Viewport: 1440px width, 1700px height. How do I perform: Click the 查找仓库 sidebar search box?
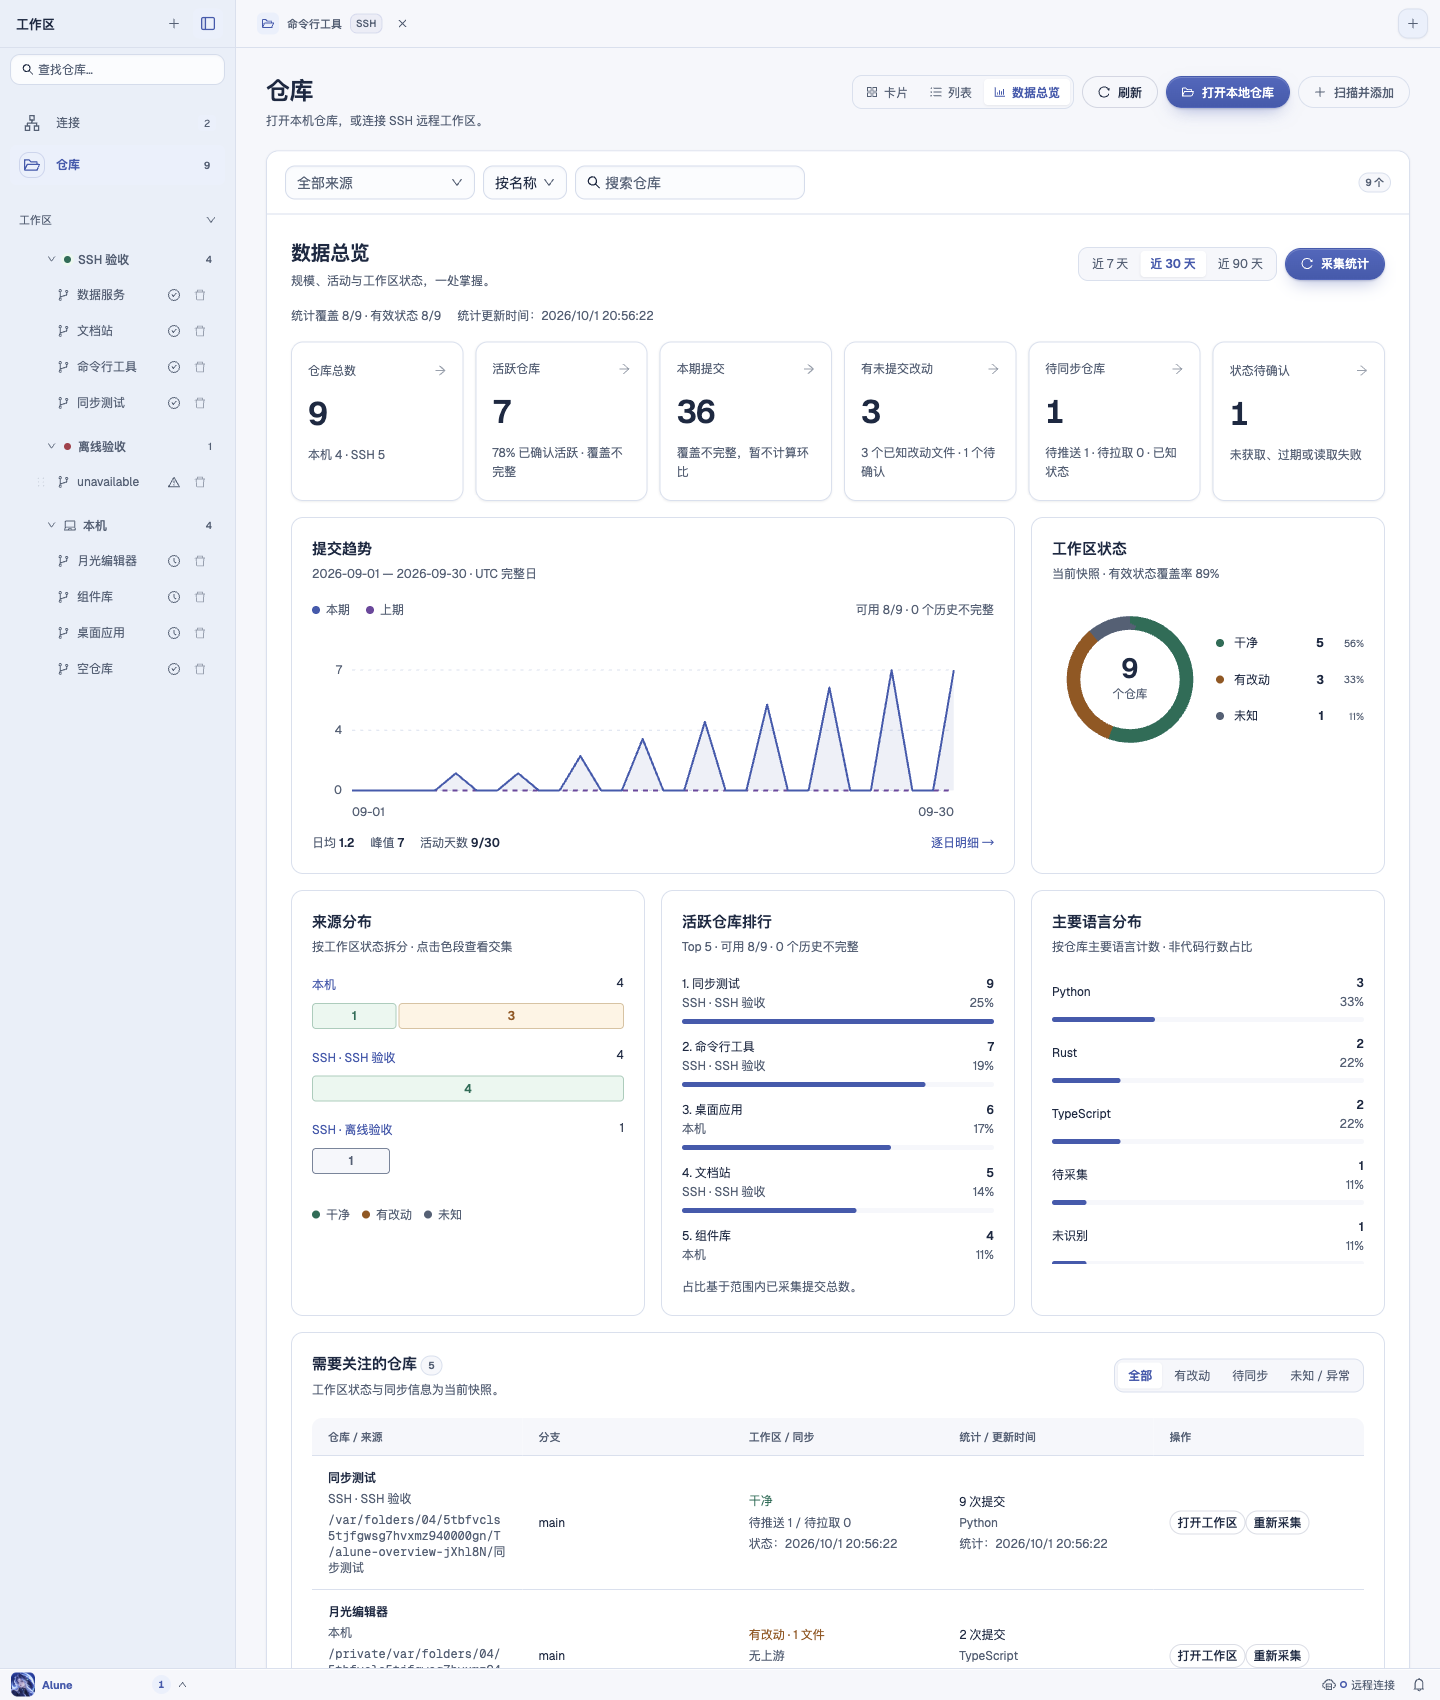click(x=118, y=69)
